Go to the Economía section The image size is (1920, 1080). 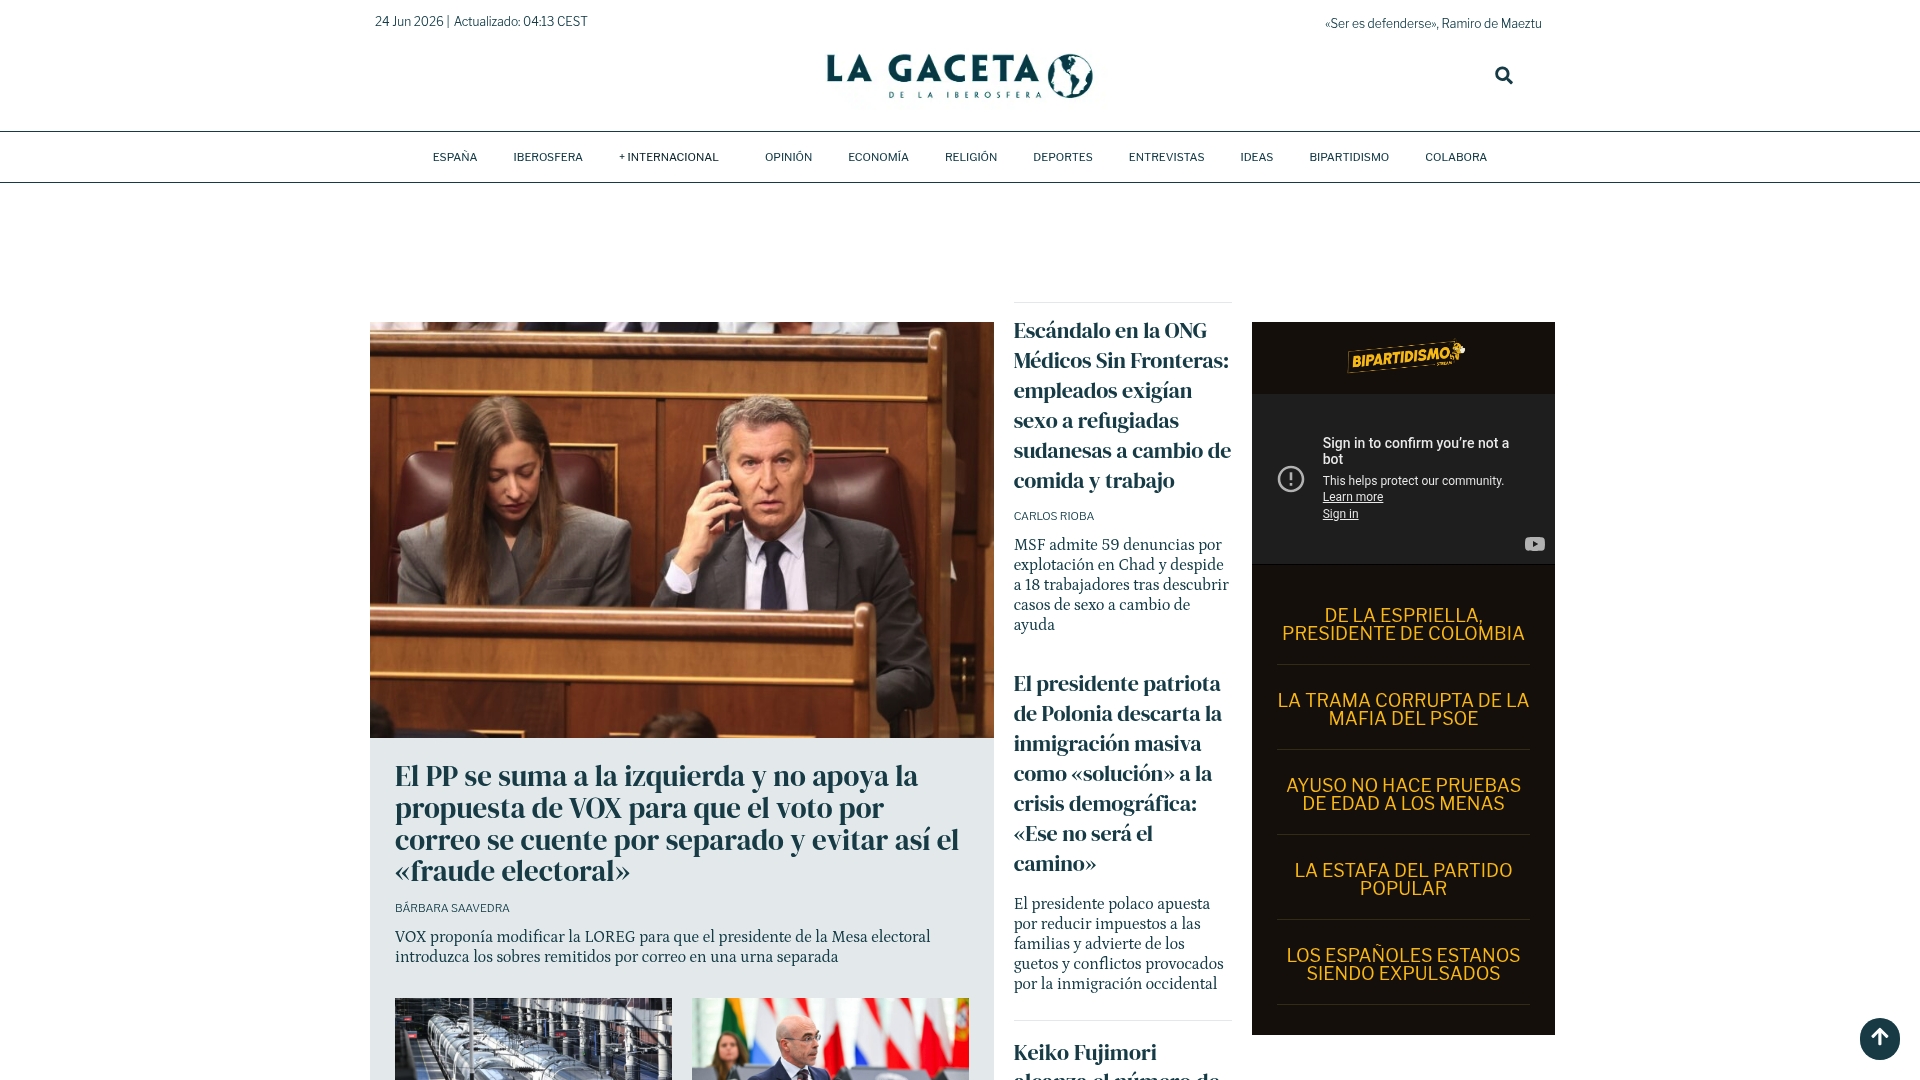coord(878,157)
